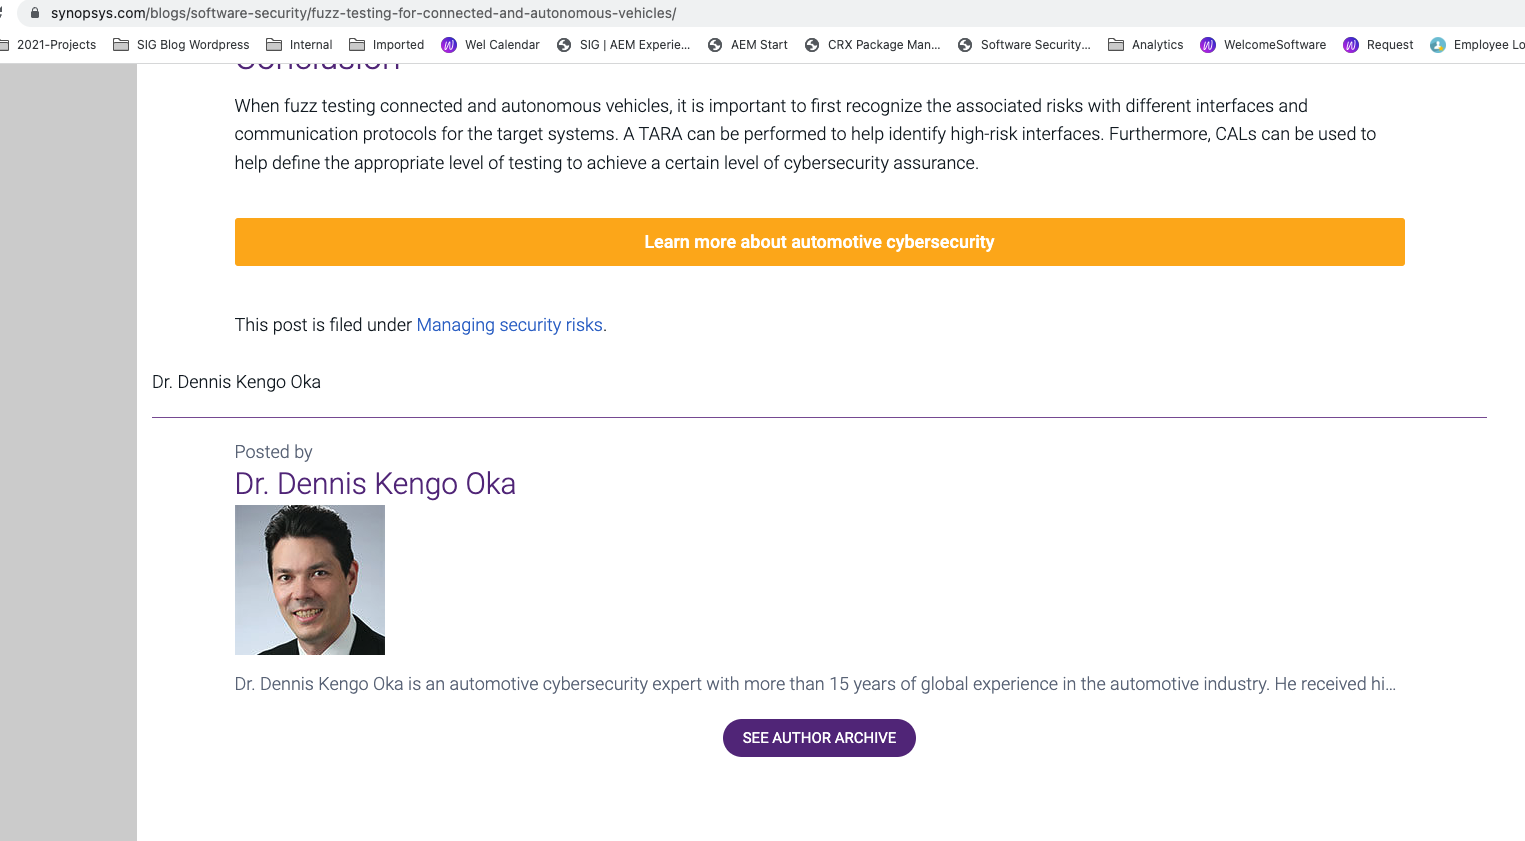Click the author portrait photo

pos(310,580)
